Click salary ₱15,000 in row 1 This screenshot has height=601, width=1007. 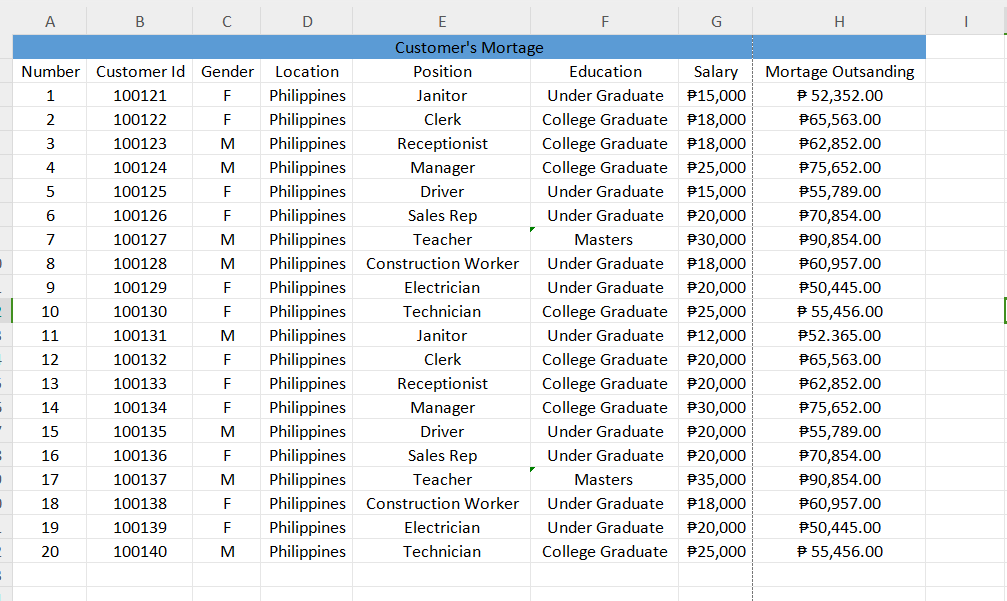tap(716, 96)
